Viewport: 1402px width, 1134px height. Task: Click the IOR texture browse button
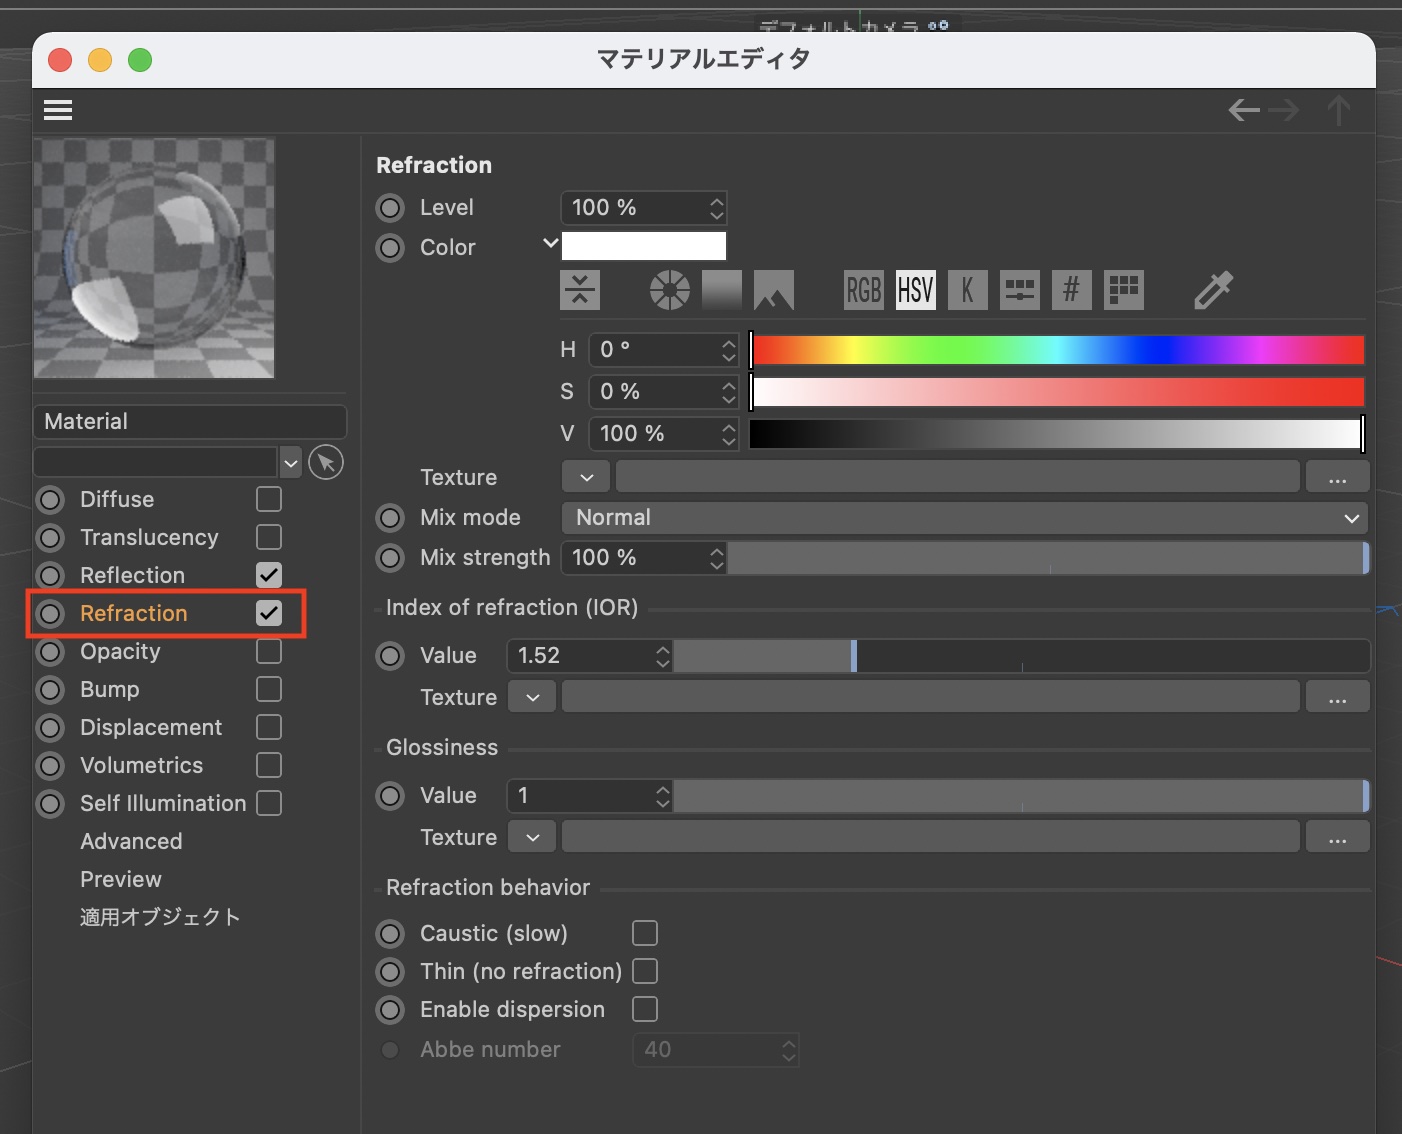(1337, 698)
